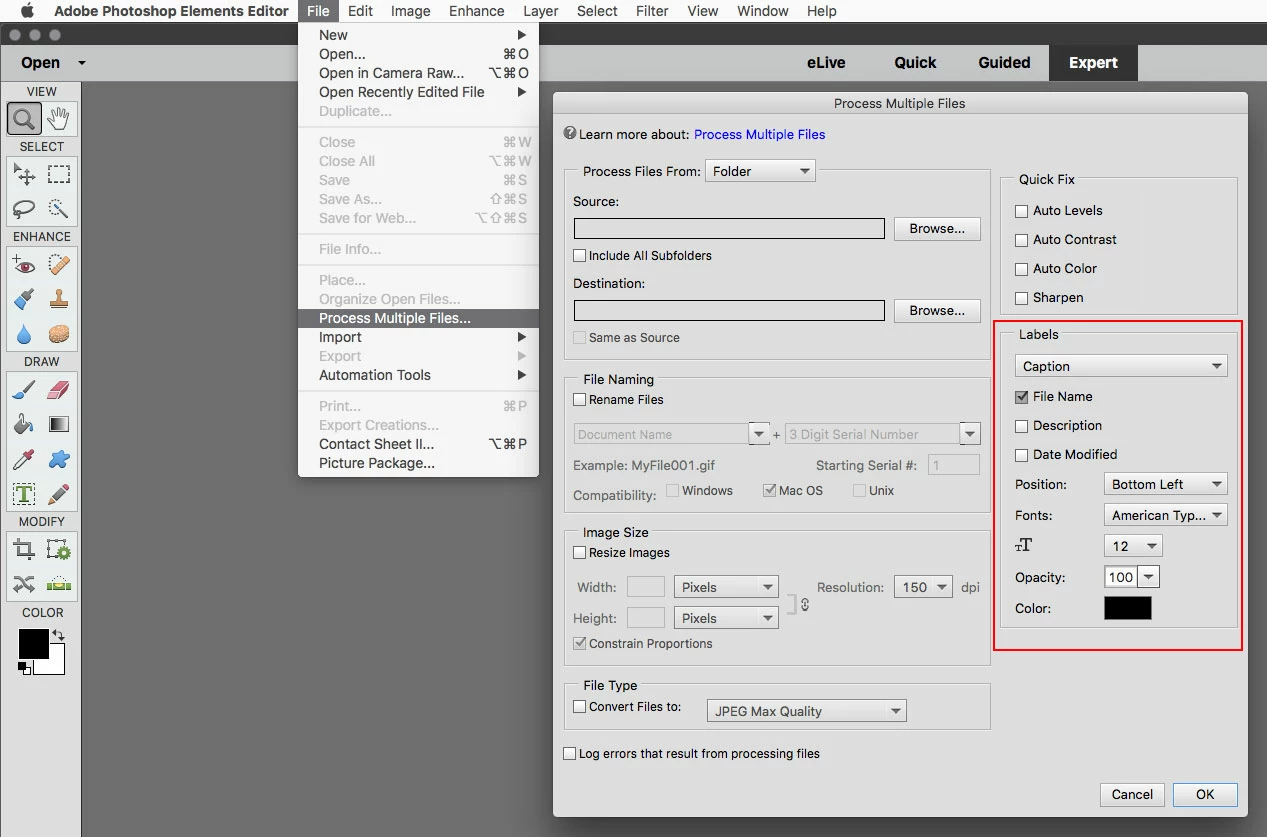Select the Custom Shape tool

[x=59, y=459]
